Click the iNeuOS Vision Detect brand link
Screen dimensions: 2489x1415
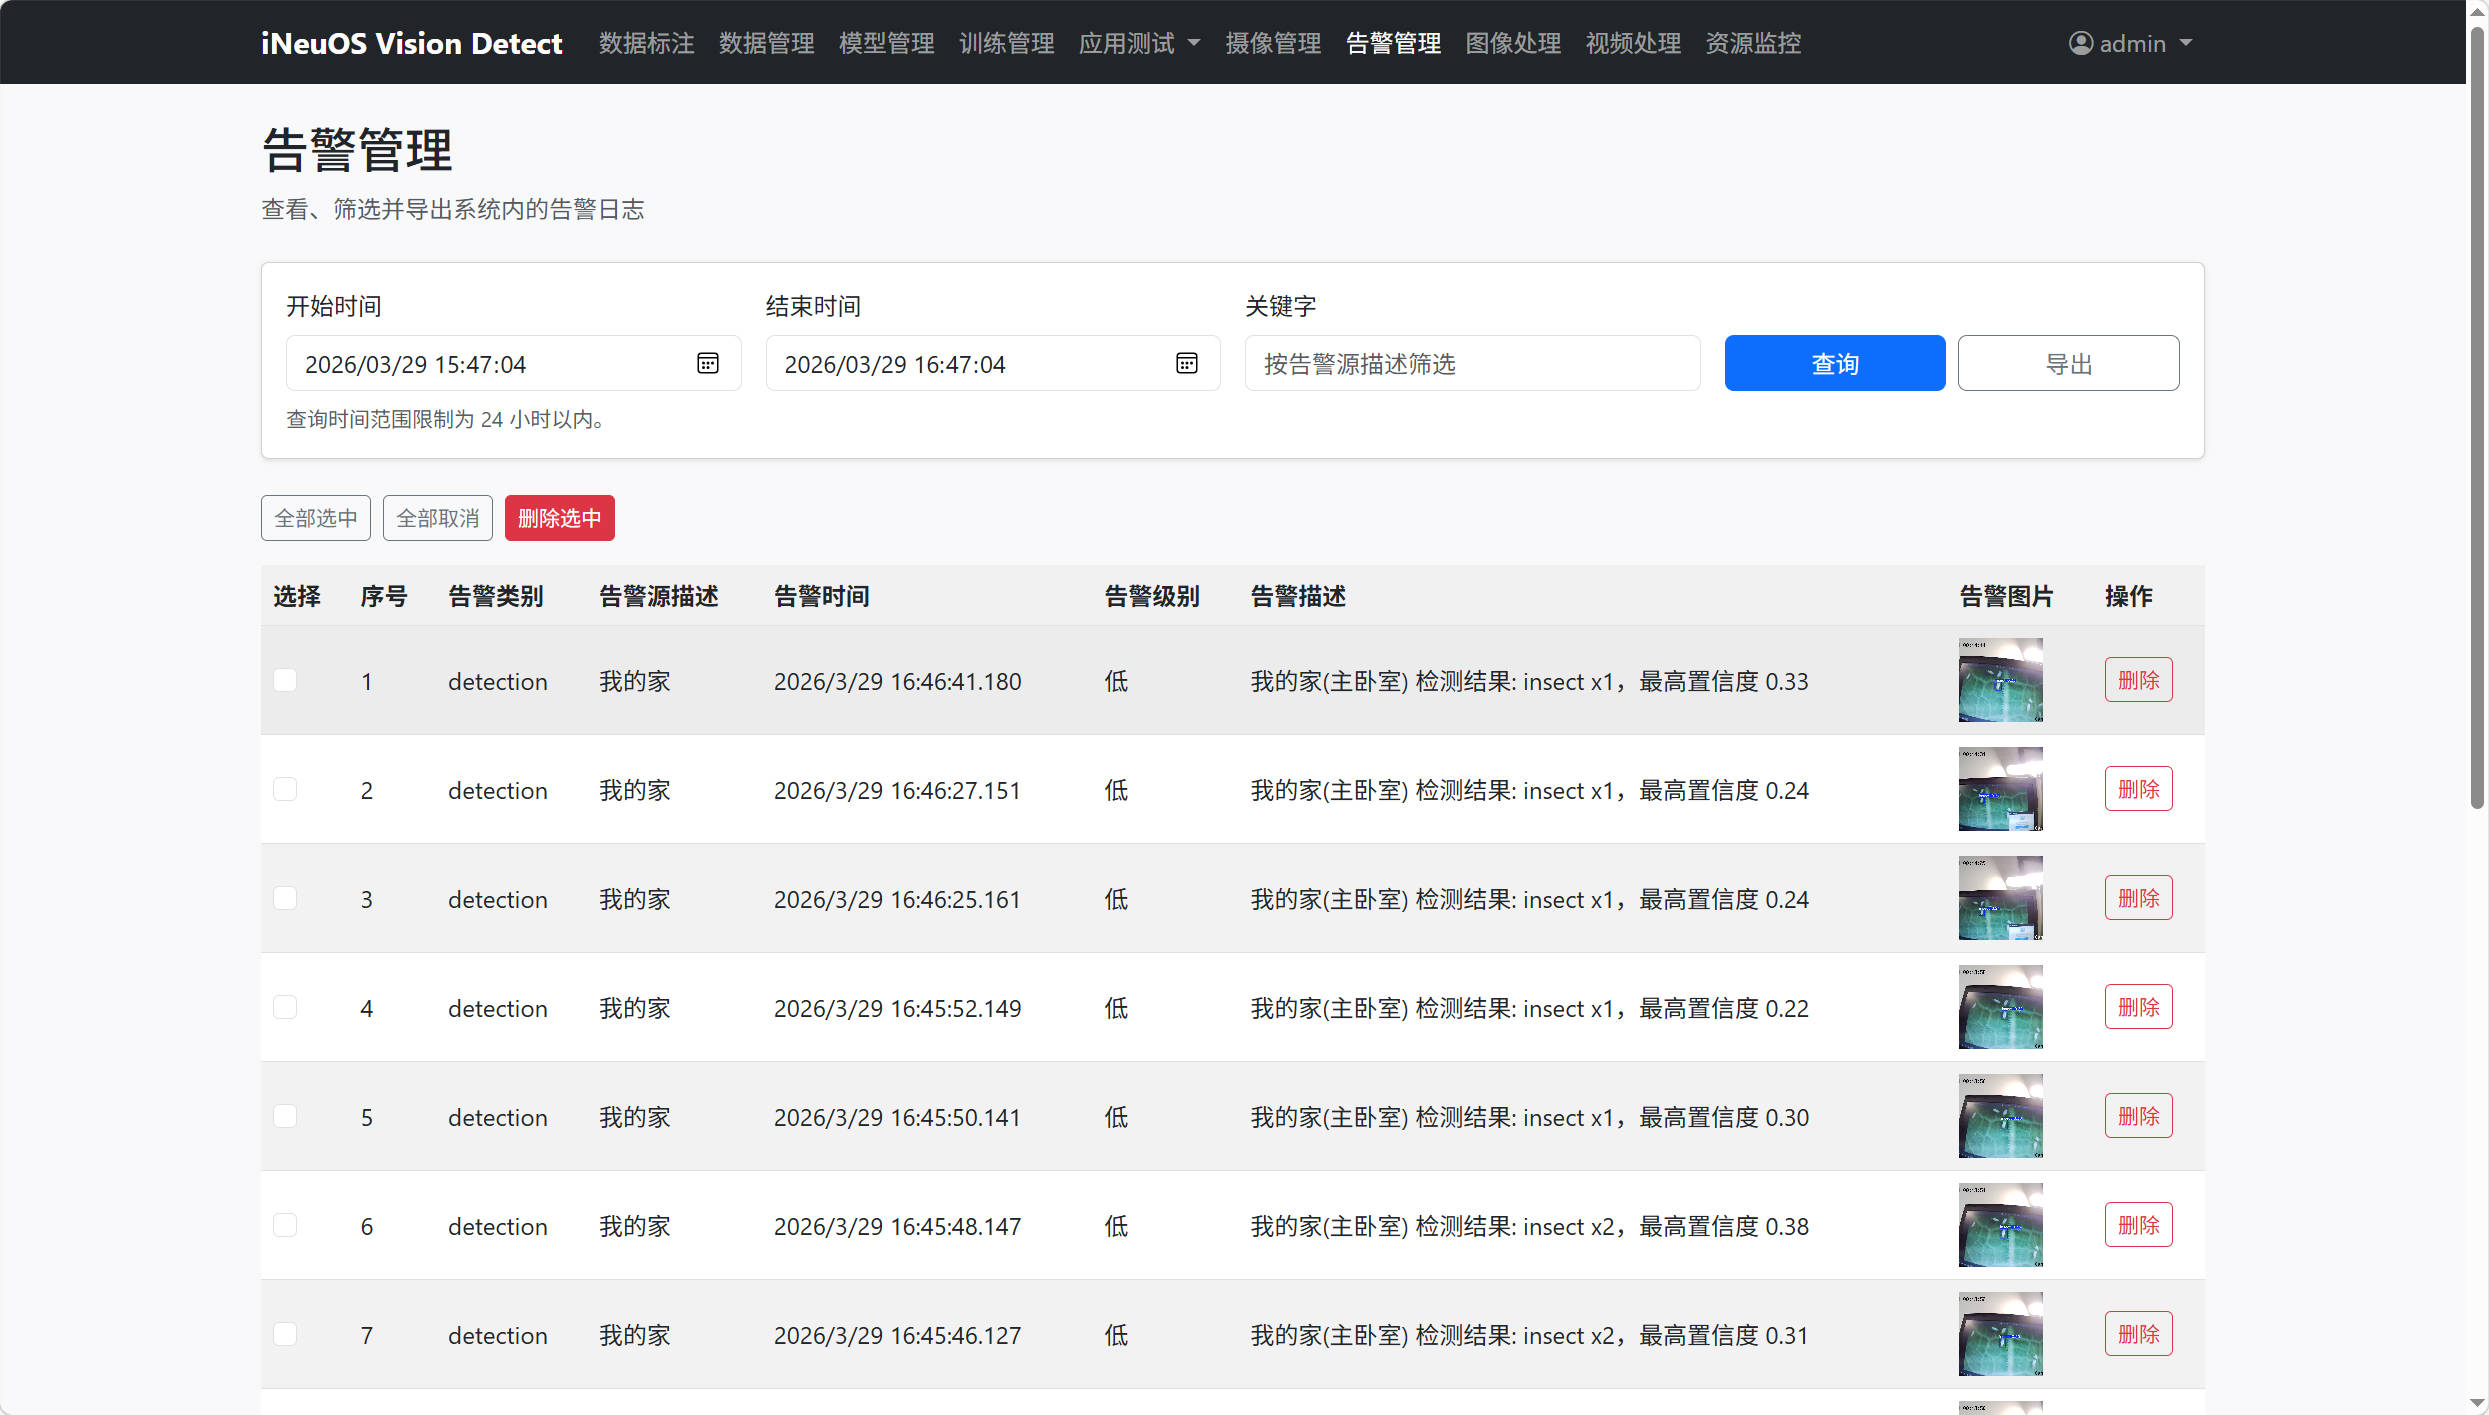(411, 43)
